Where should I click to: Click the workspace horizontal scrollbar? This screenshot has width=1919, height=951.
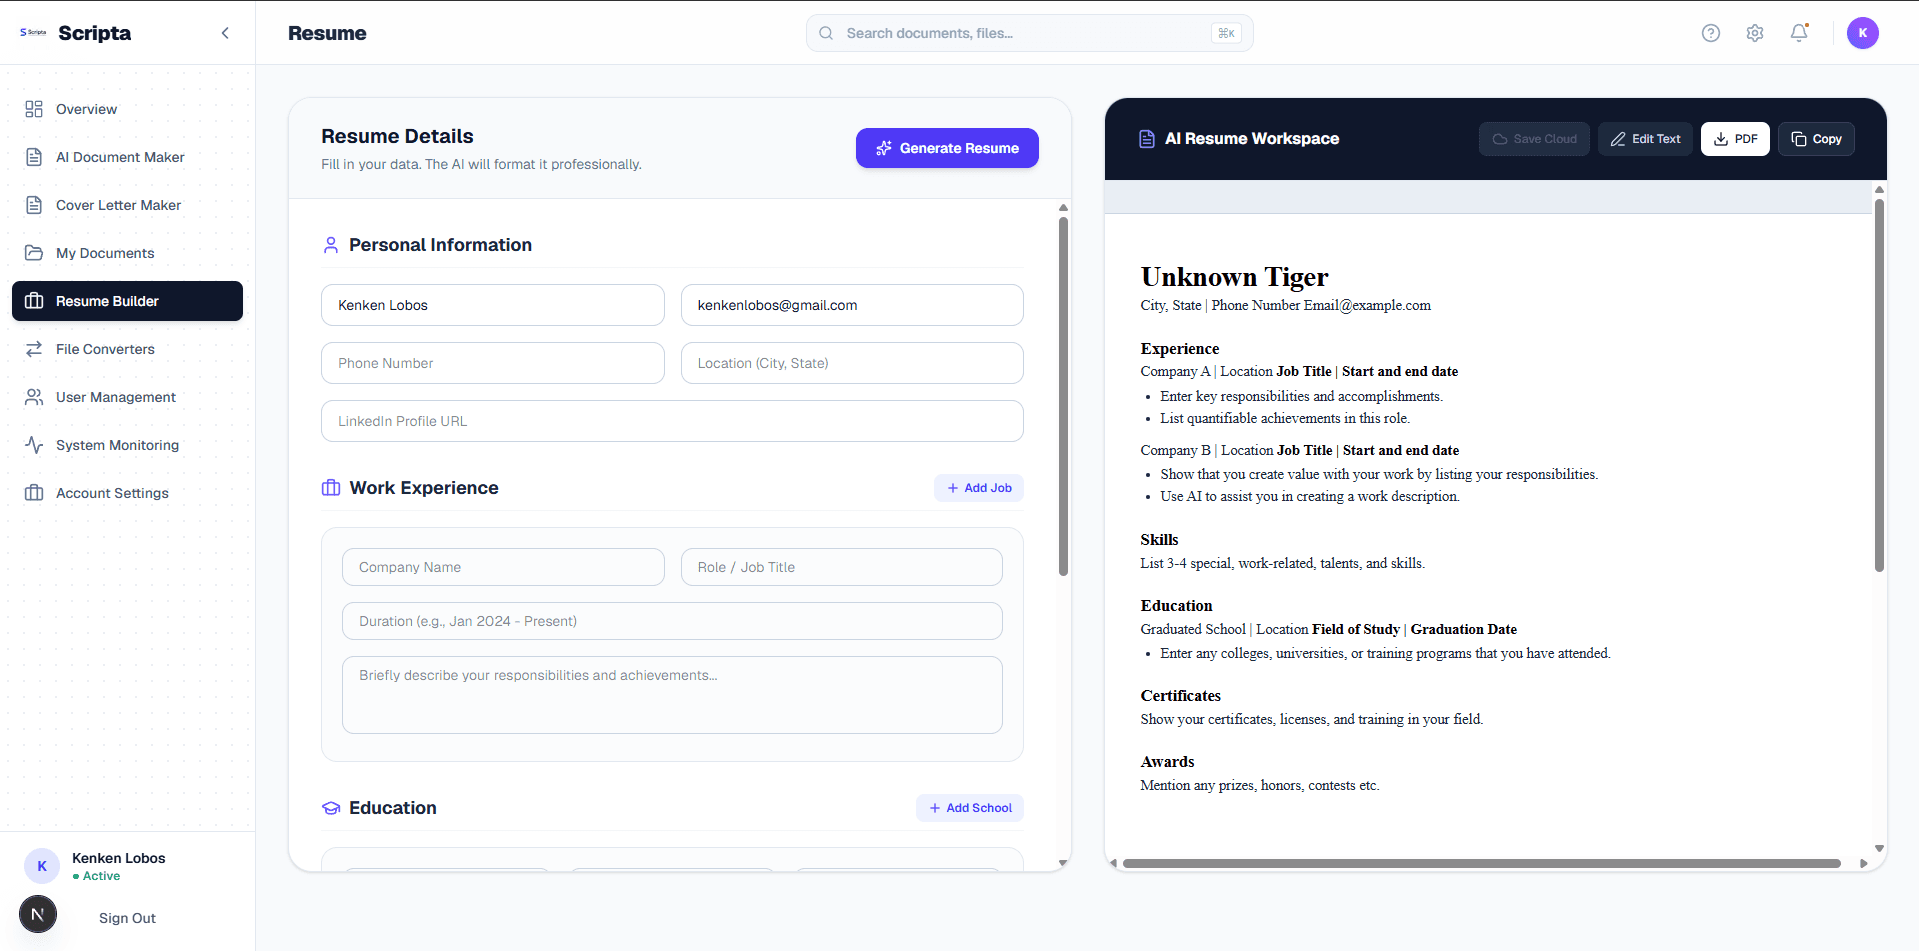(x=1481, y=863)
